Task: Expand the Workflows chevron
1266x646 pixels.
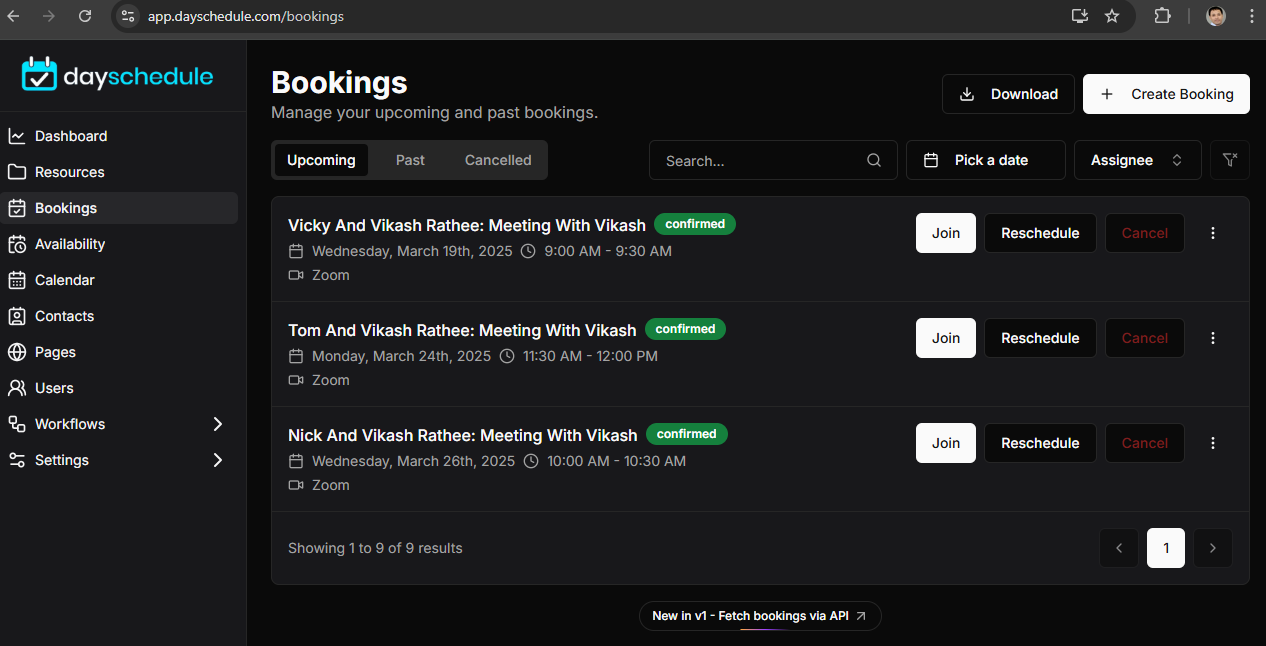Action: (x=218, y=424)
